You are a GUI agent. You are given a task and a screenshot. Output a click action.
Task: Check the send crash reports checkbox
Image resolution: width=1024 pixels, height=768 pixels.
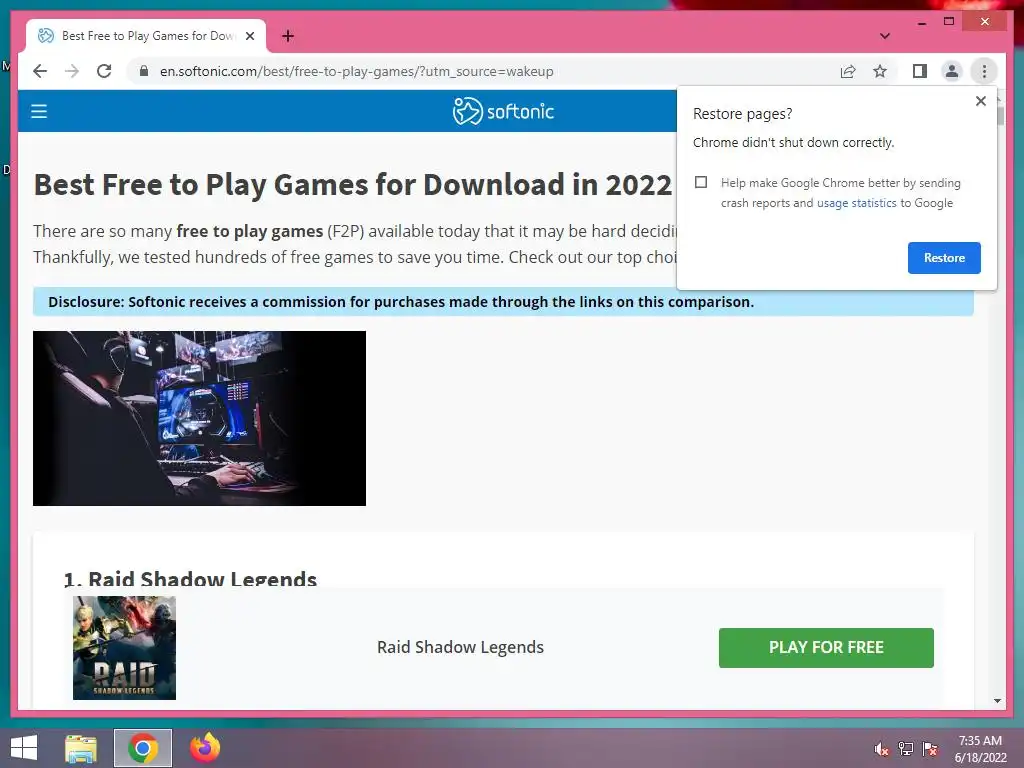point(701,182)
